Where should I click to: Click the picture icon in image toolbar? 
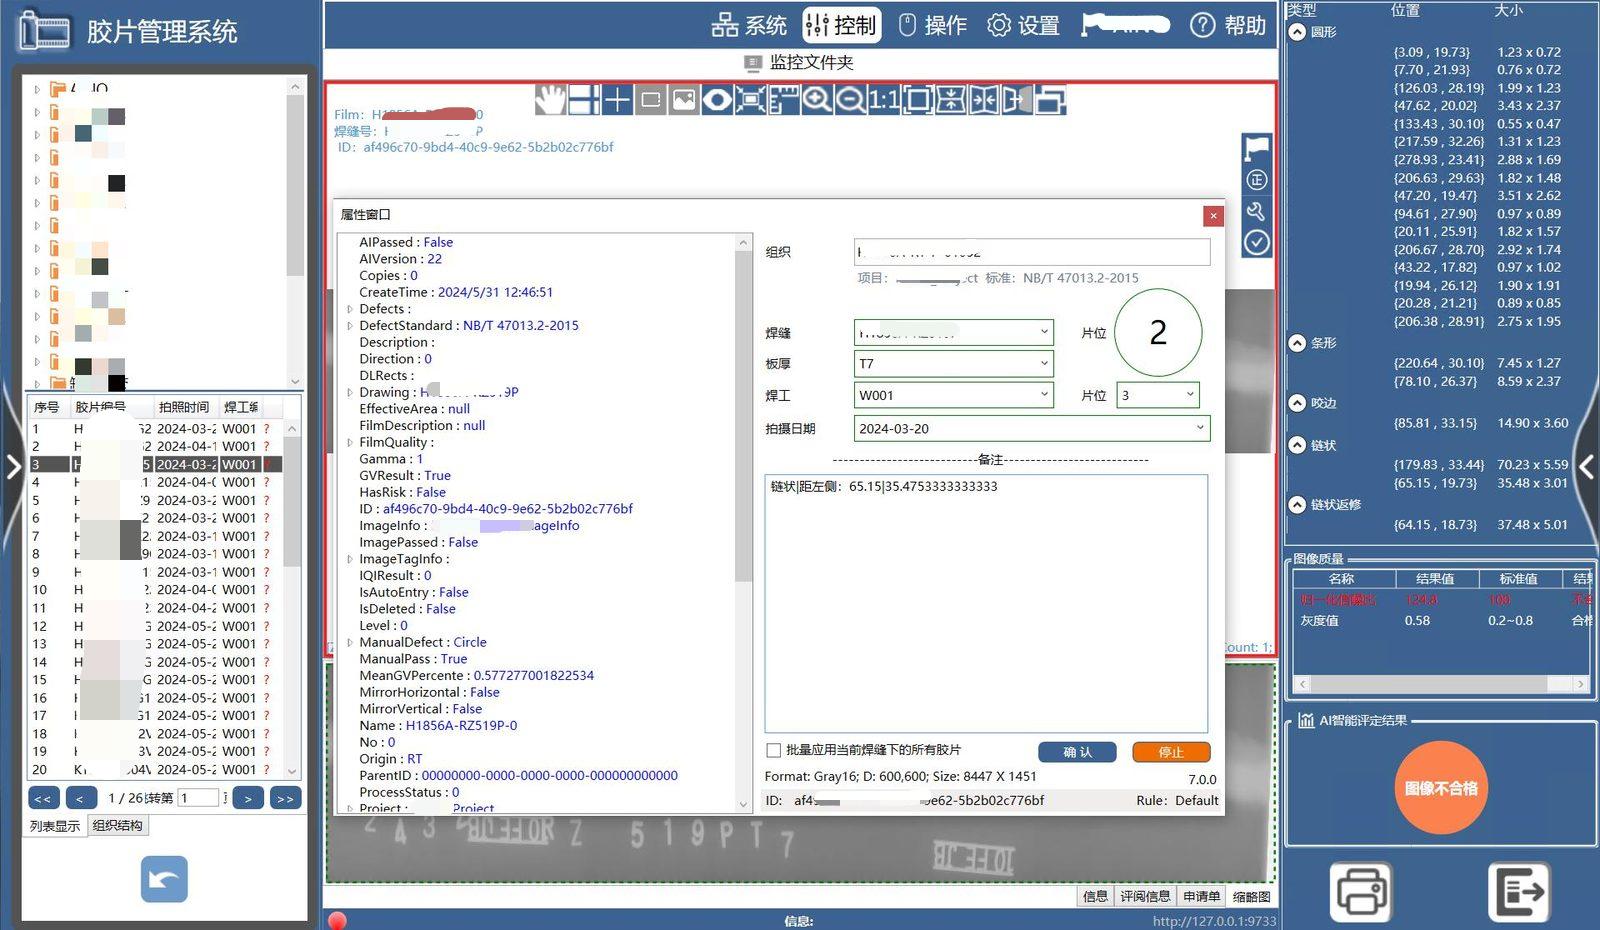[684, 100]
